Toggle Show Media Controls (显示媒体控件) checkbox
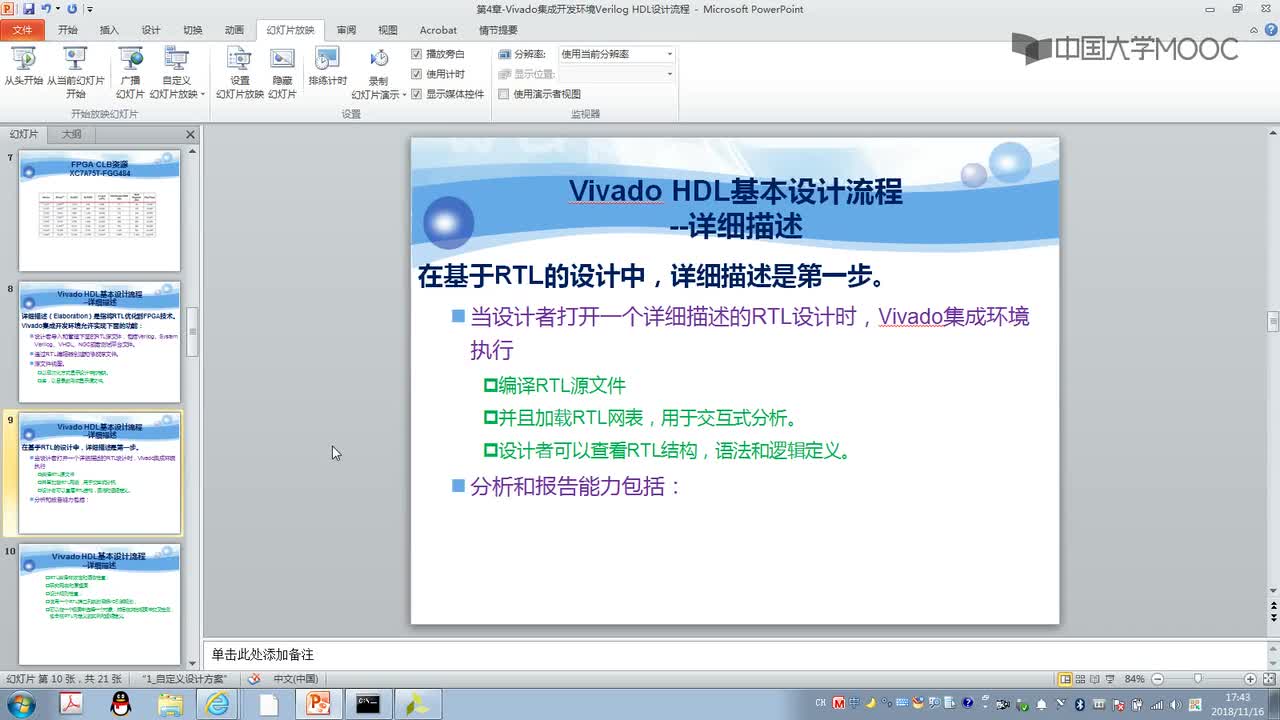Image resolution: width=1280 pixels, height=720 pixels. point(417,94)
